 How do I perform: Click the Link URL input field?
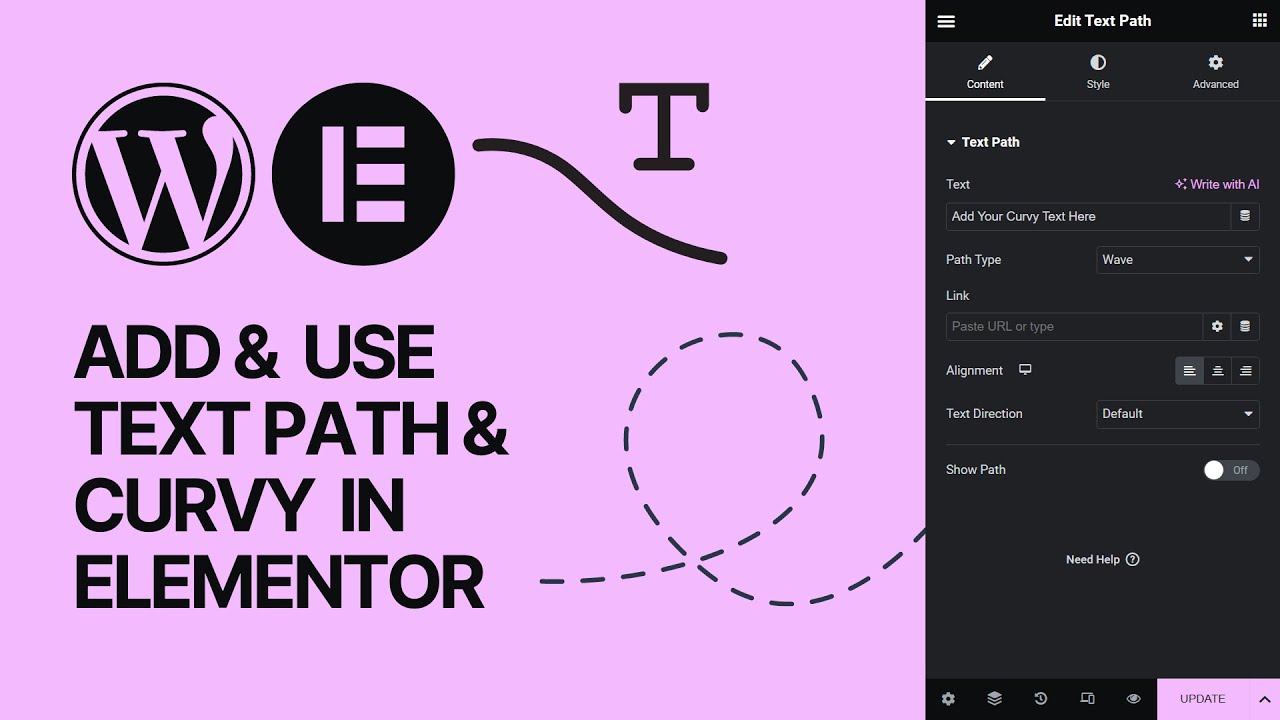coord(1074,326)
